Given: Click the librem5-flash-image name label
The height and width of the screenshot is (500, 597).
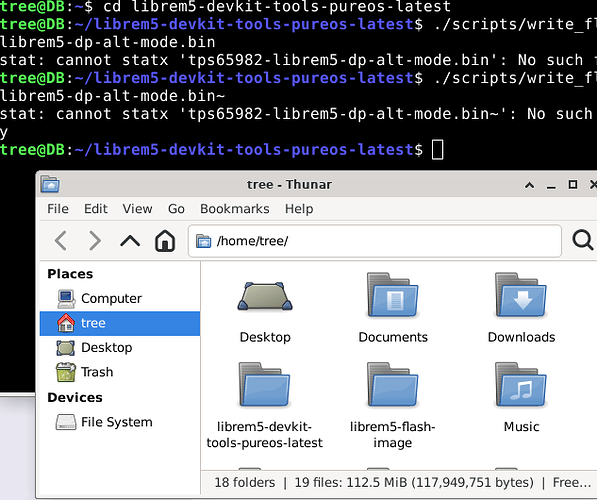Looking at the screenshot, I should pos(393,435).
